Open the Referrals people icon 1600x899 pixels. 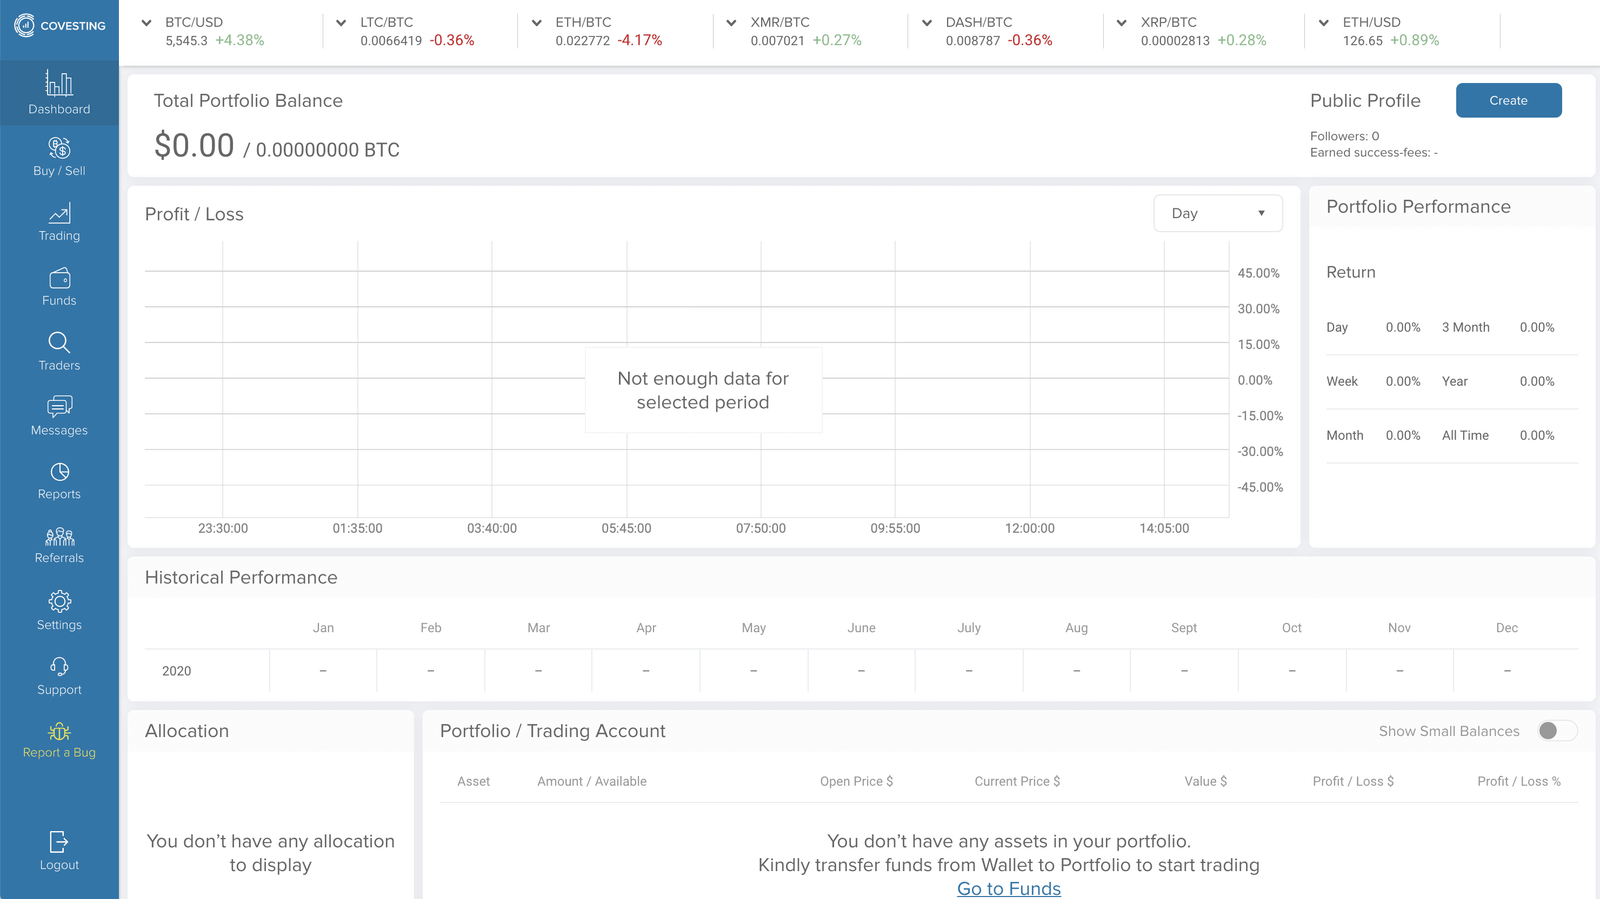pyautogui.click(x=59, y=537)
